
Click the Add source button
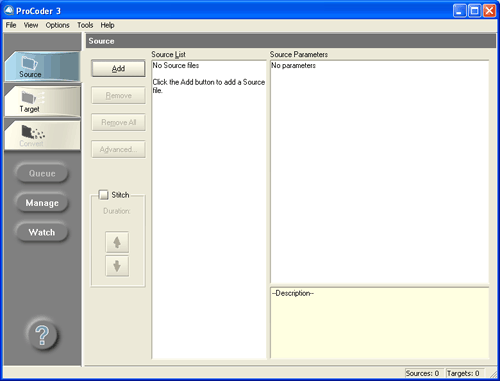pos(118,69)
